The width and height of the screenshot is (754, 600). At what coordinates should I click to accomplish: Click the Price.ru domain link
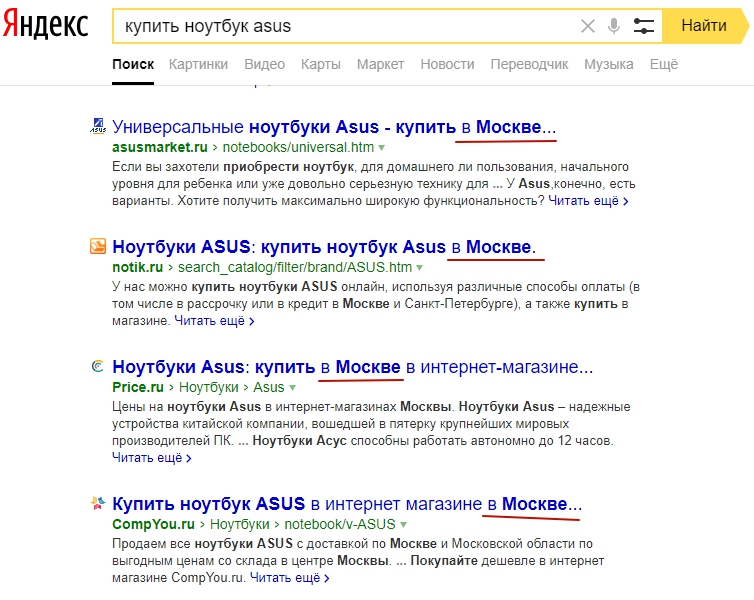[x=138, y=387]
